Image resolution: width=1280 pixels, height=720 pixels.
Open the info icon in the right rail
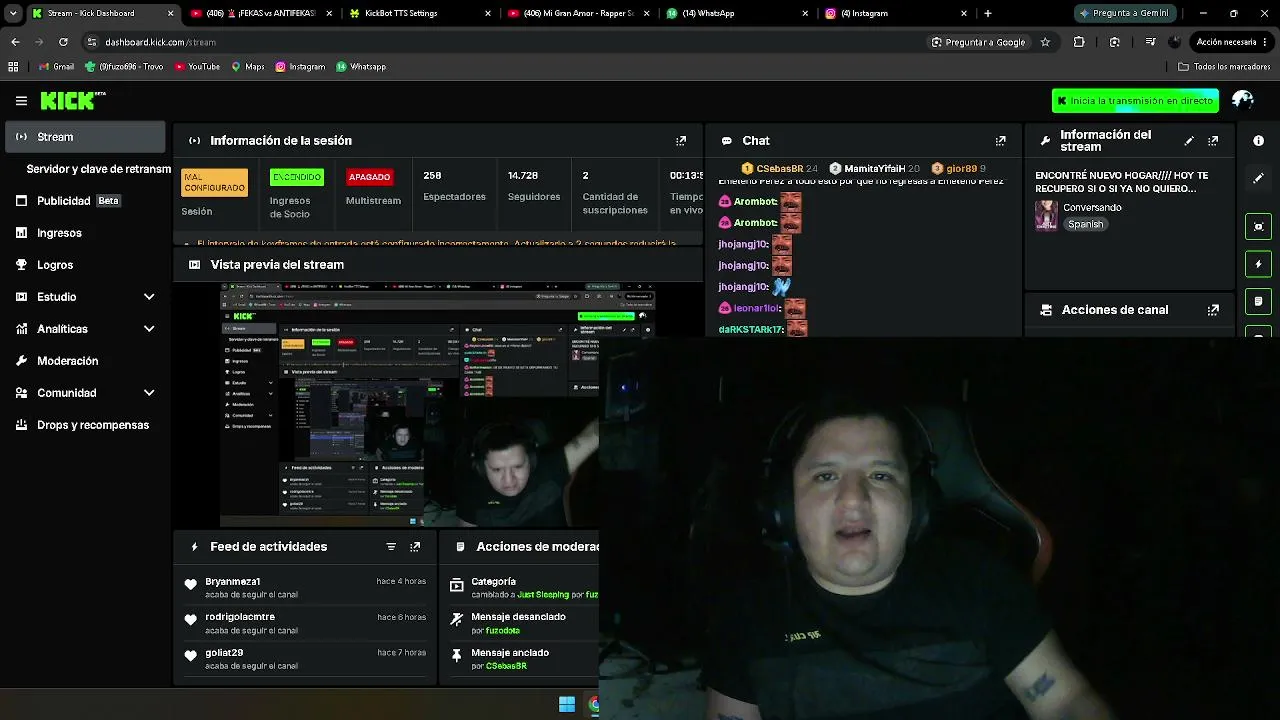pos(1258,141)
